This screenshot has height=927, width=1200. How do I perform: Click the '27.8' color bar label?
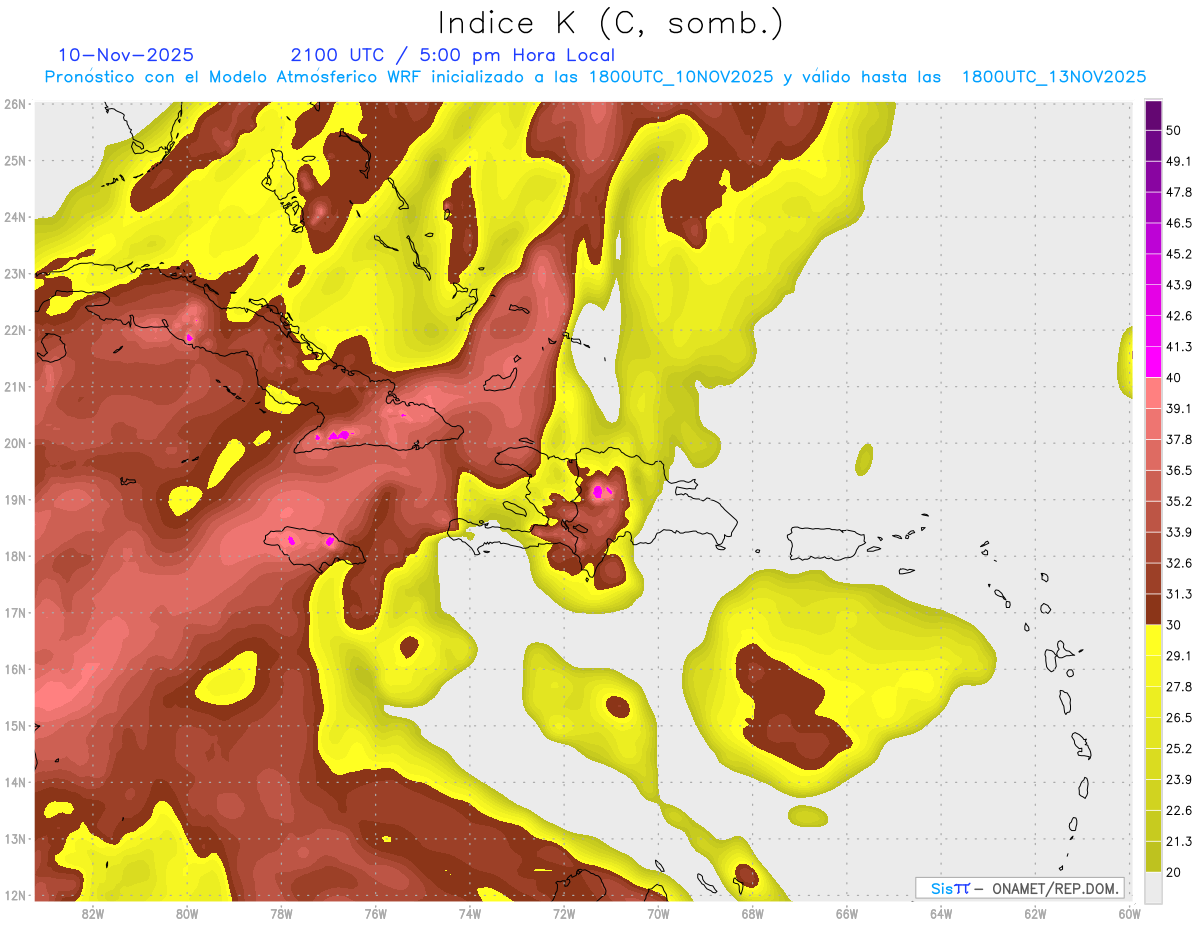click(1178, 687)
